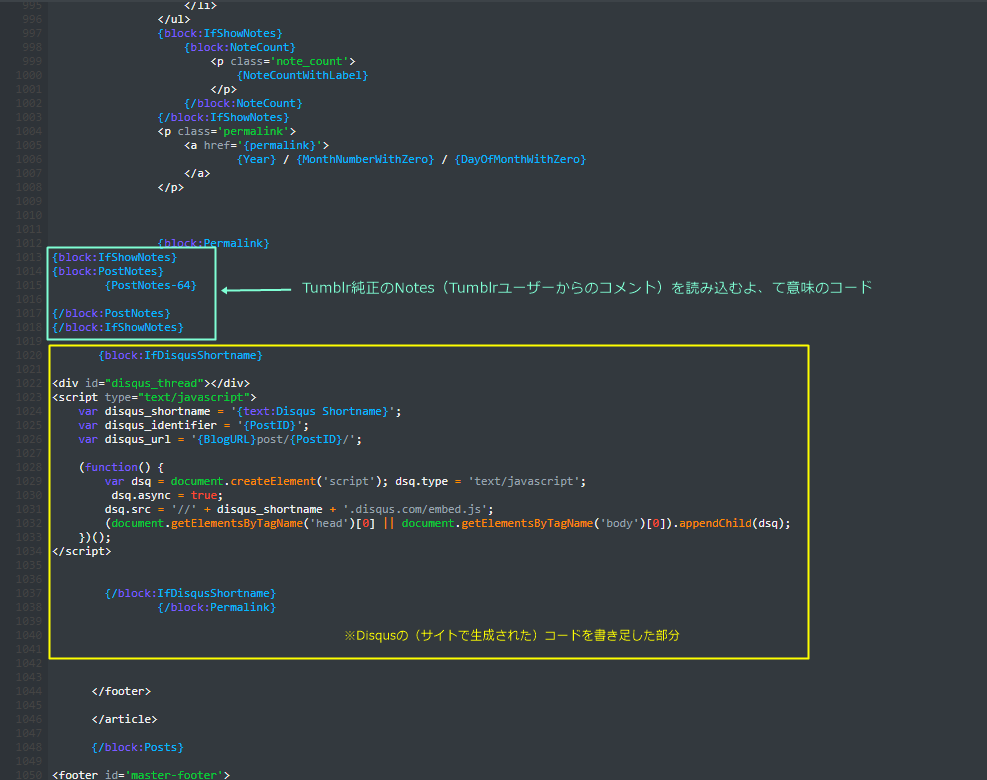Click the 'script' string in createElement
987x780 pixels.
pos(349,481)
